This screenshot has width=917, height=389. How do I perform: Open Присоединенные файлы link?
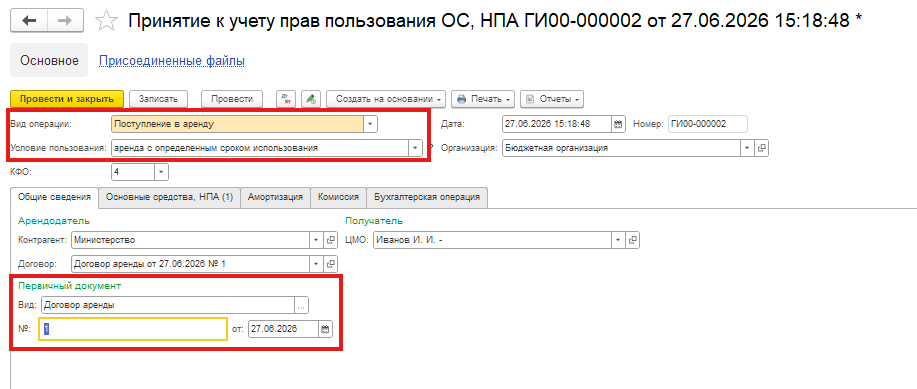coord(172,60)
